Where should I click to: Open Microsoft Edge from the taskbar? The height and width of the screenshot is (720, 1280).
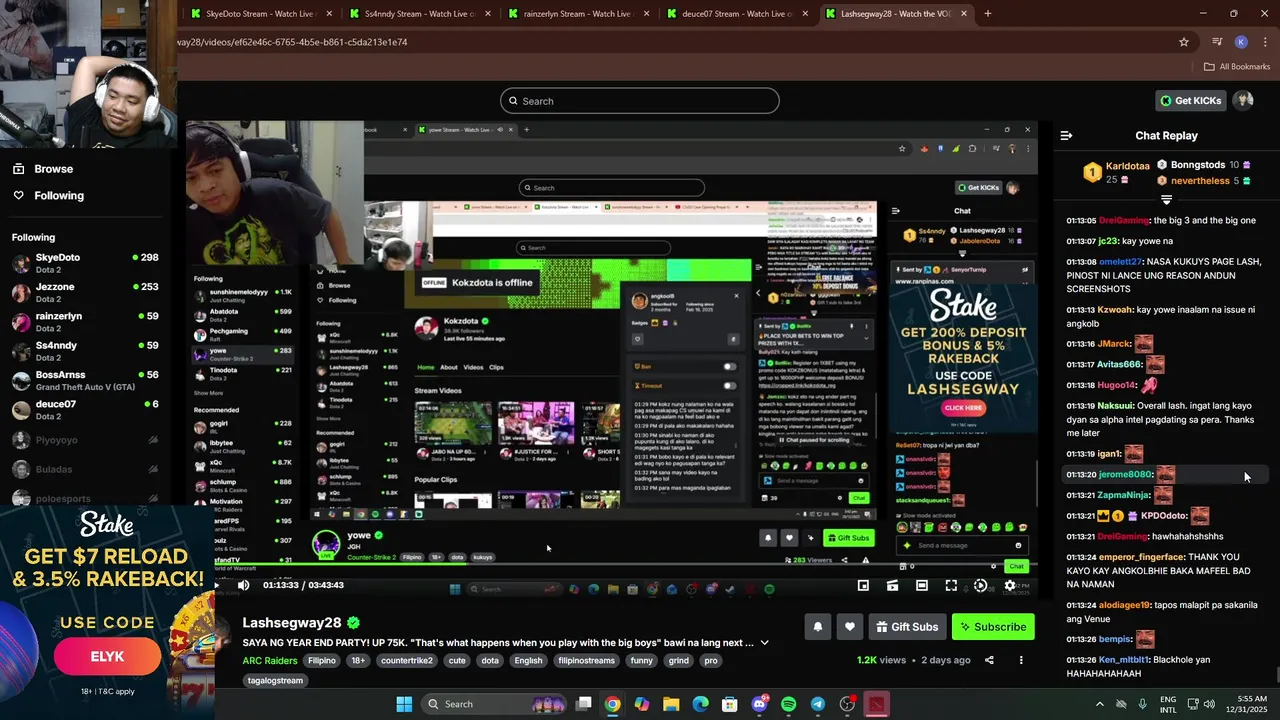[x=700, y=704]
